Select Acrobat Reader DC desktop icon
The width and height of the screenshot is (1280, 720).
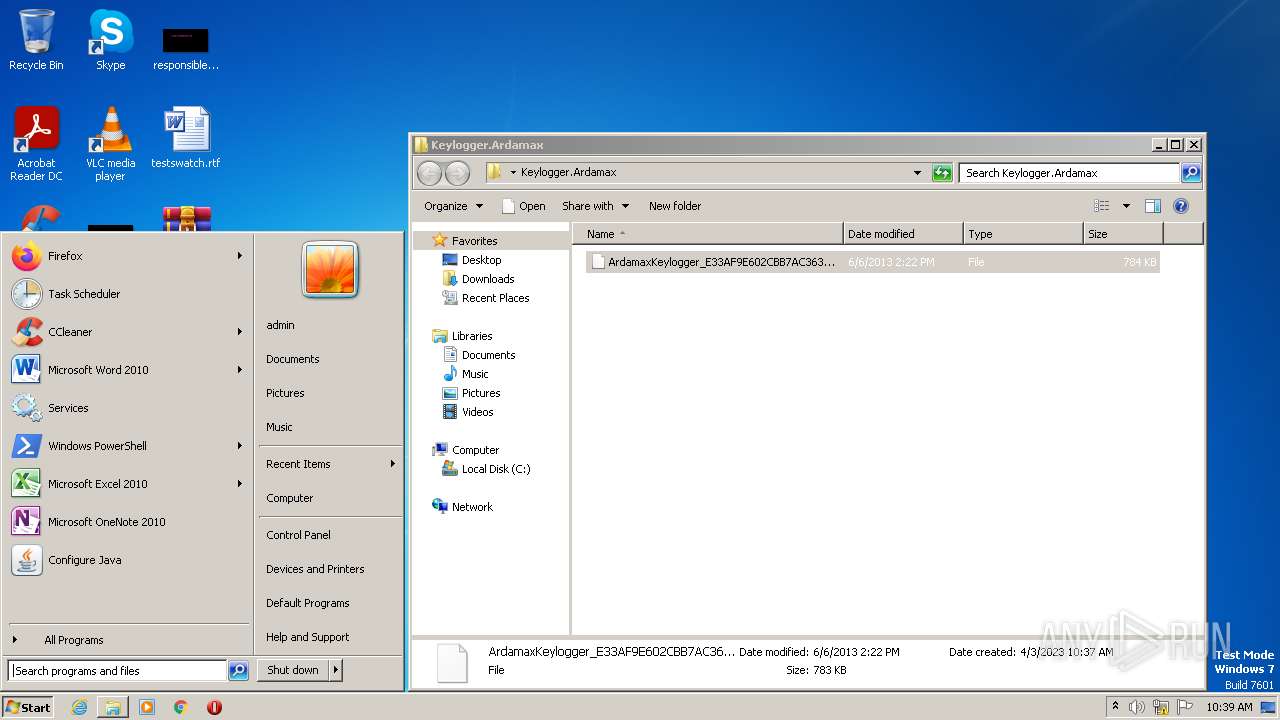36,144
